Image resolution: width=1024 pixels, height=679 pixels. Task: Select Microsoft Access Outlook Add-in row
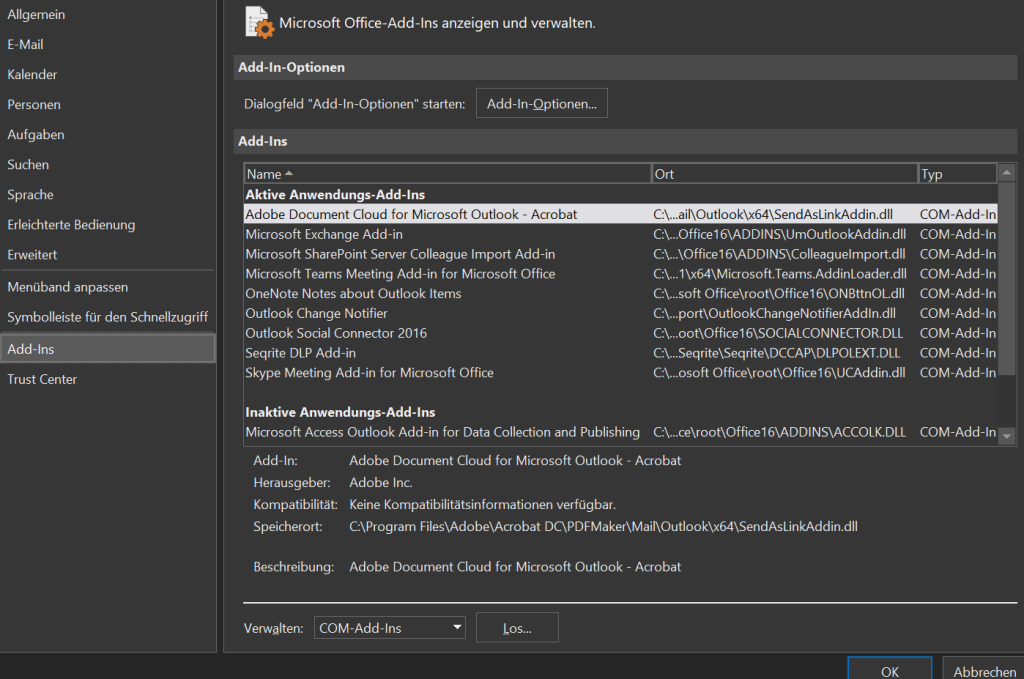(620, 432)
